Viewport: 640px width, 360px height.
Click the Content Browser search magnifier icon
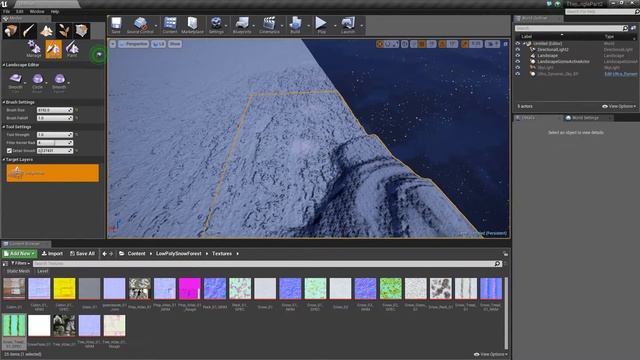point(497,264)
